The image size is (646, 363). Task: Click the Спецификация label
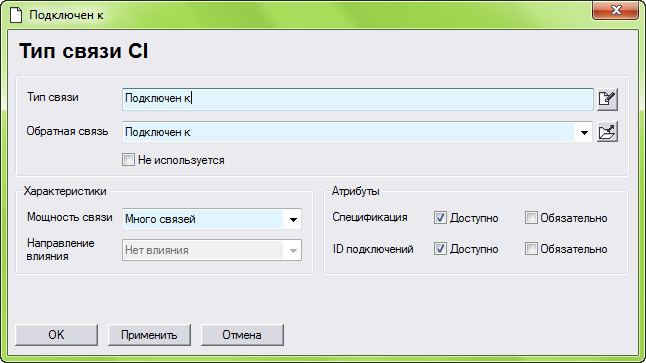(x=370, y=217)
